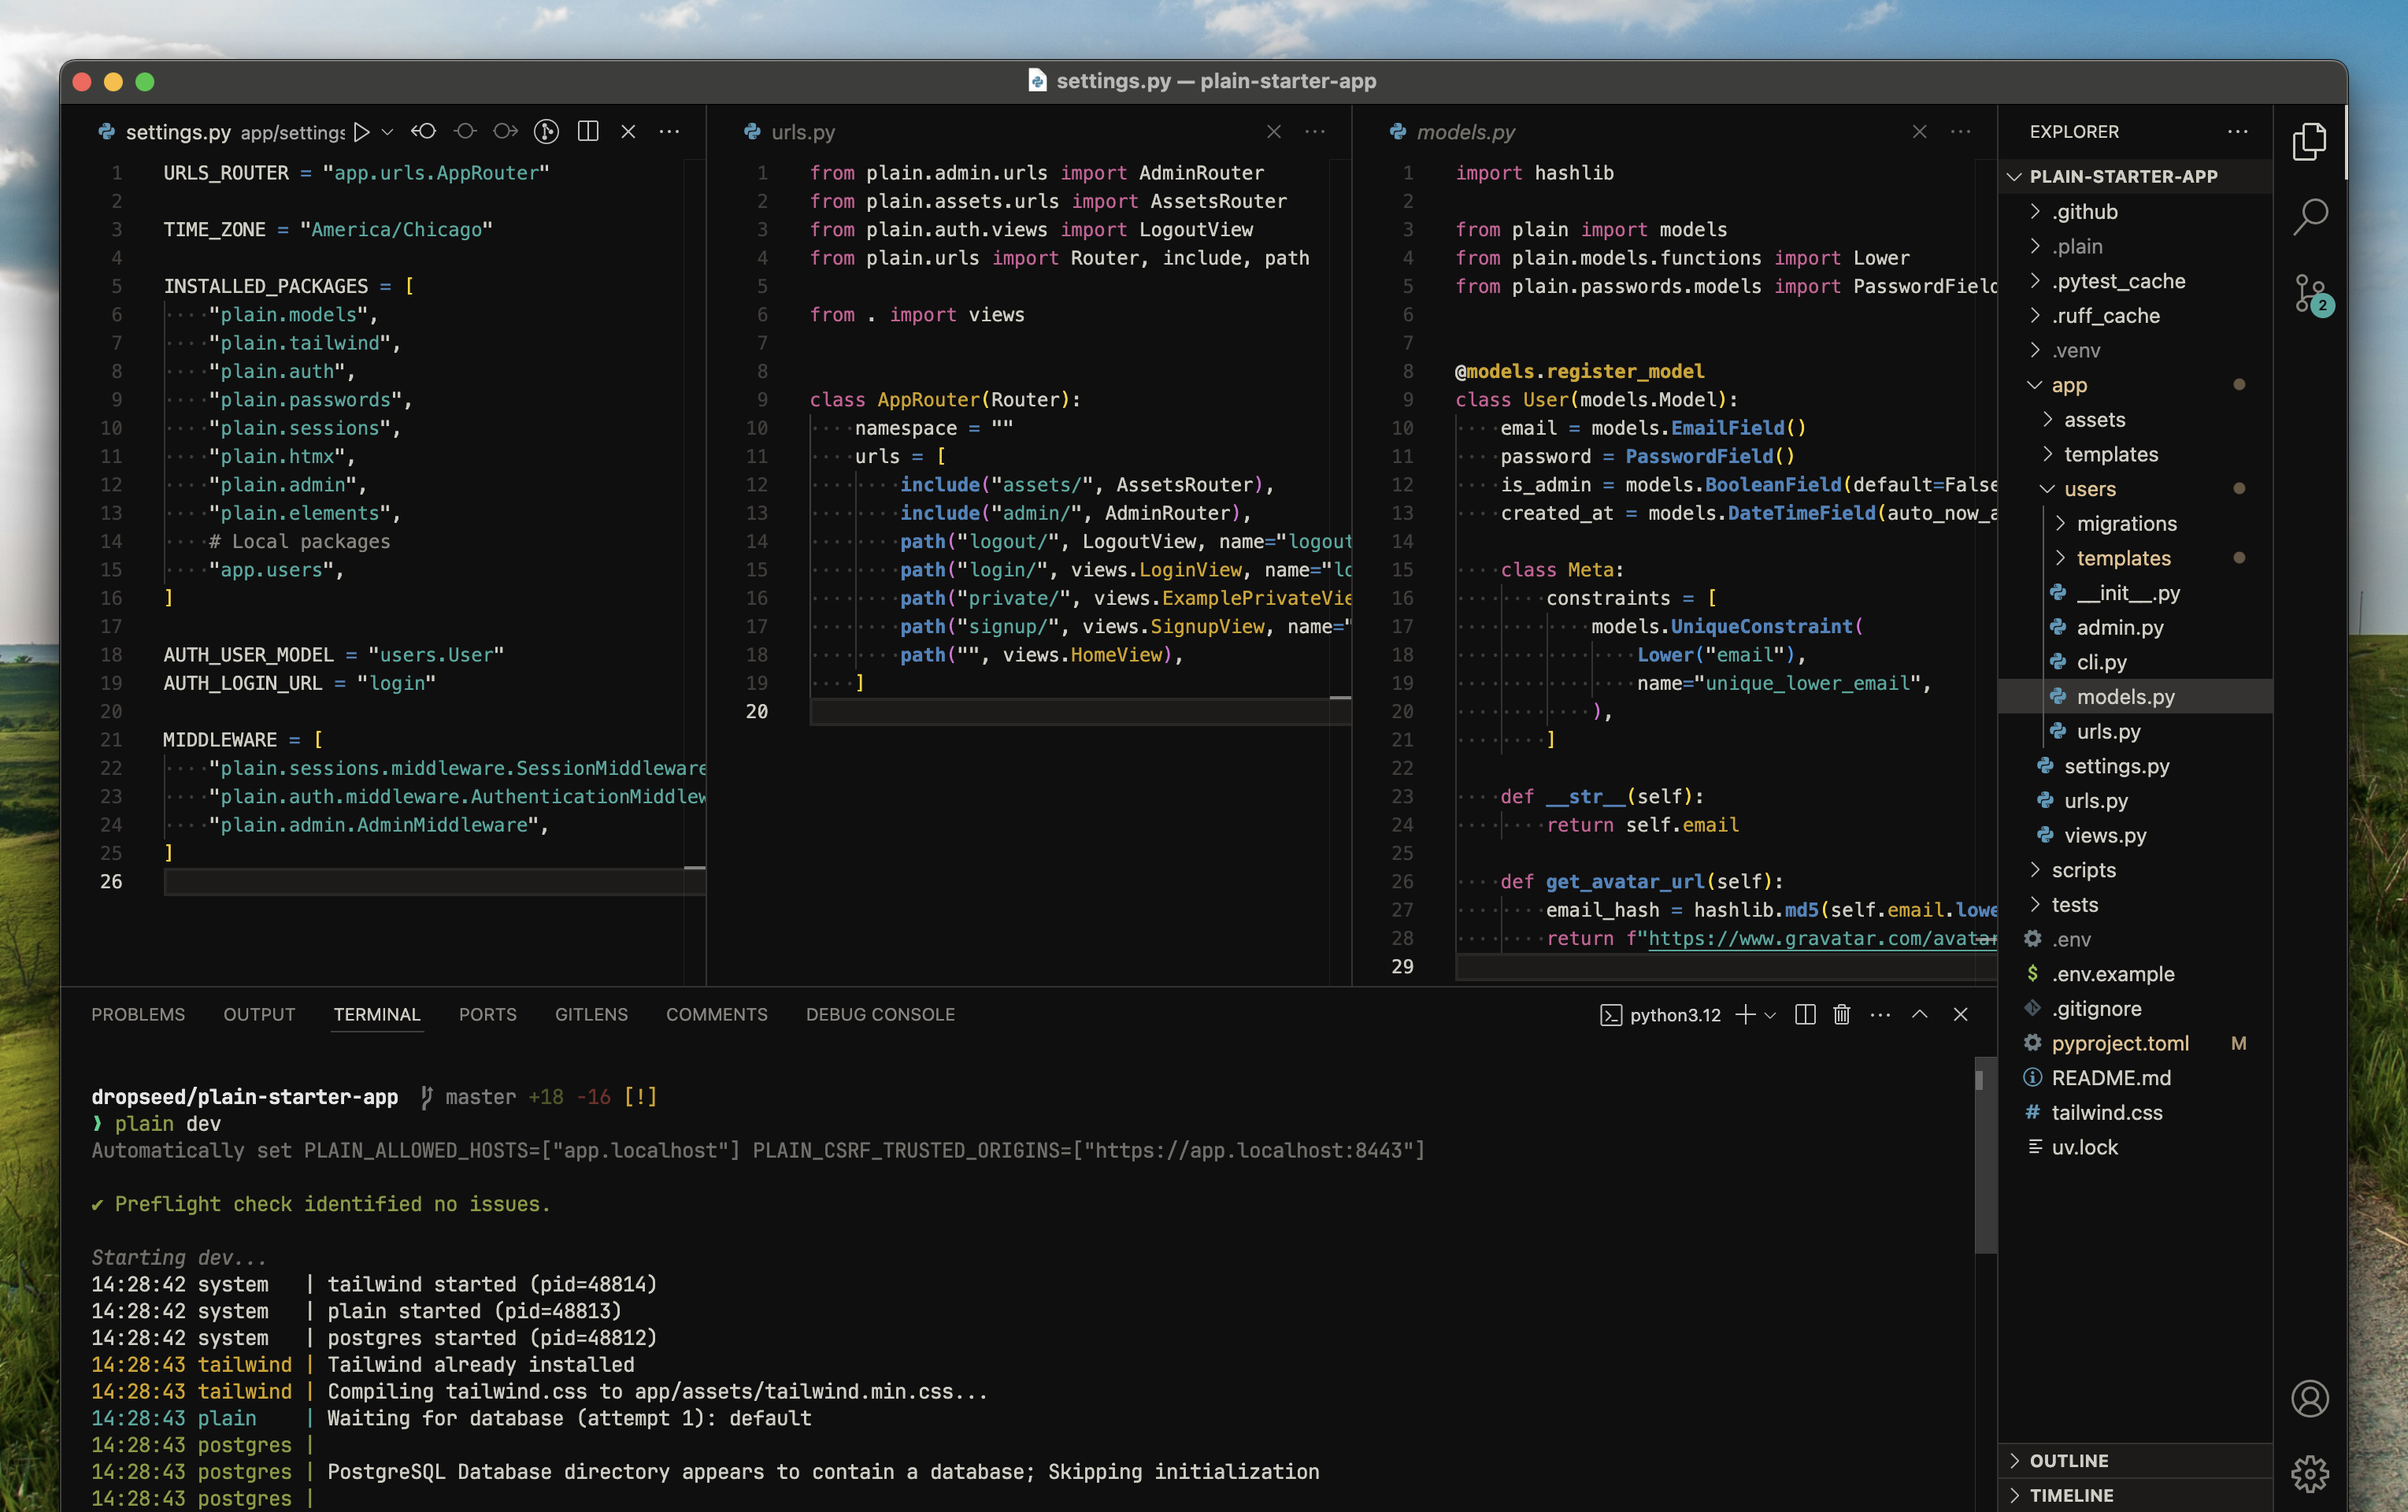Open the Explorer icon in the activity bar
Image resolution: width=2408 pixels, height=1512 pixels.
2311,142
